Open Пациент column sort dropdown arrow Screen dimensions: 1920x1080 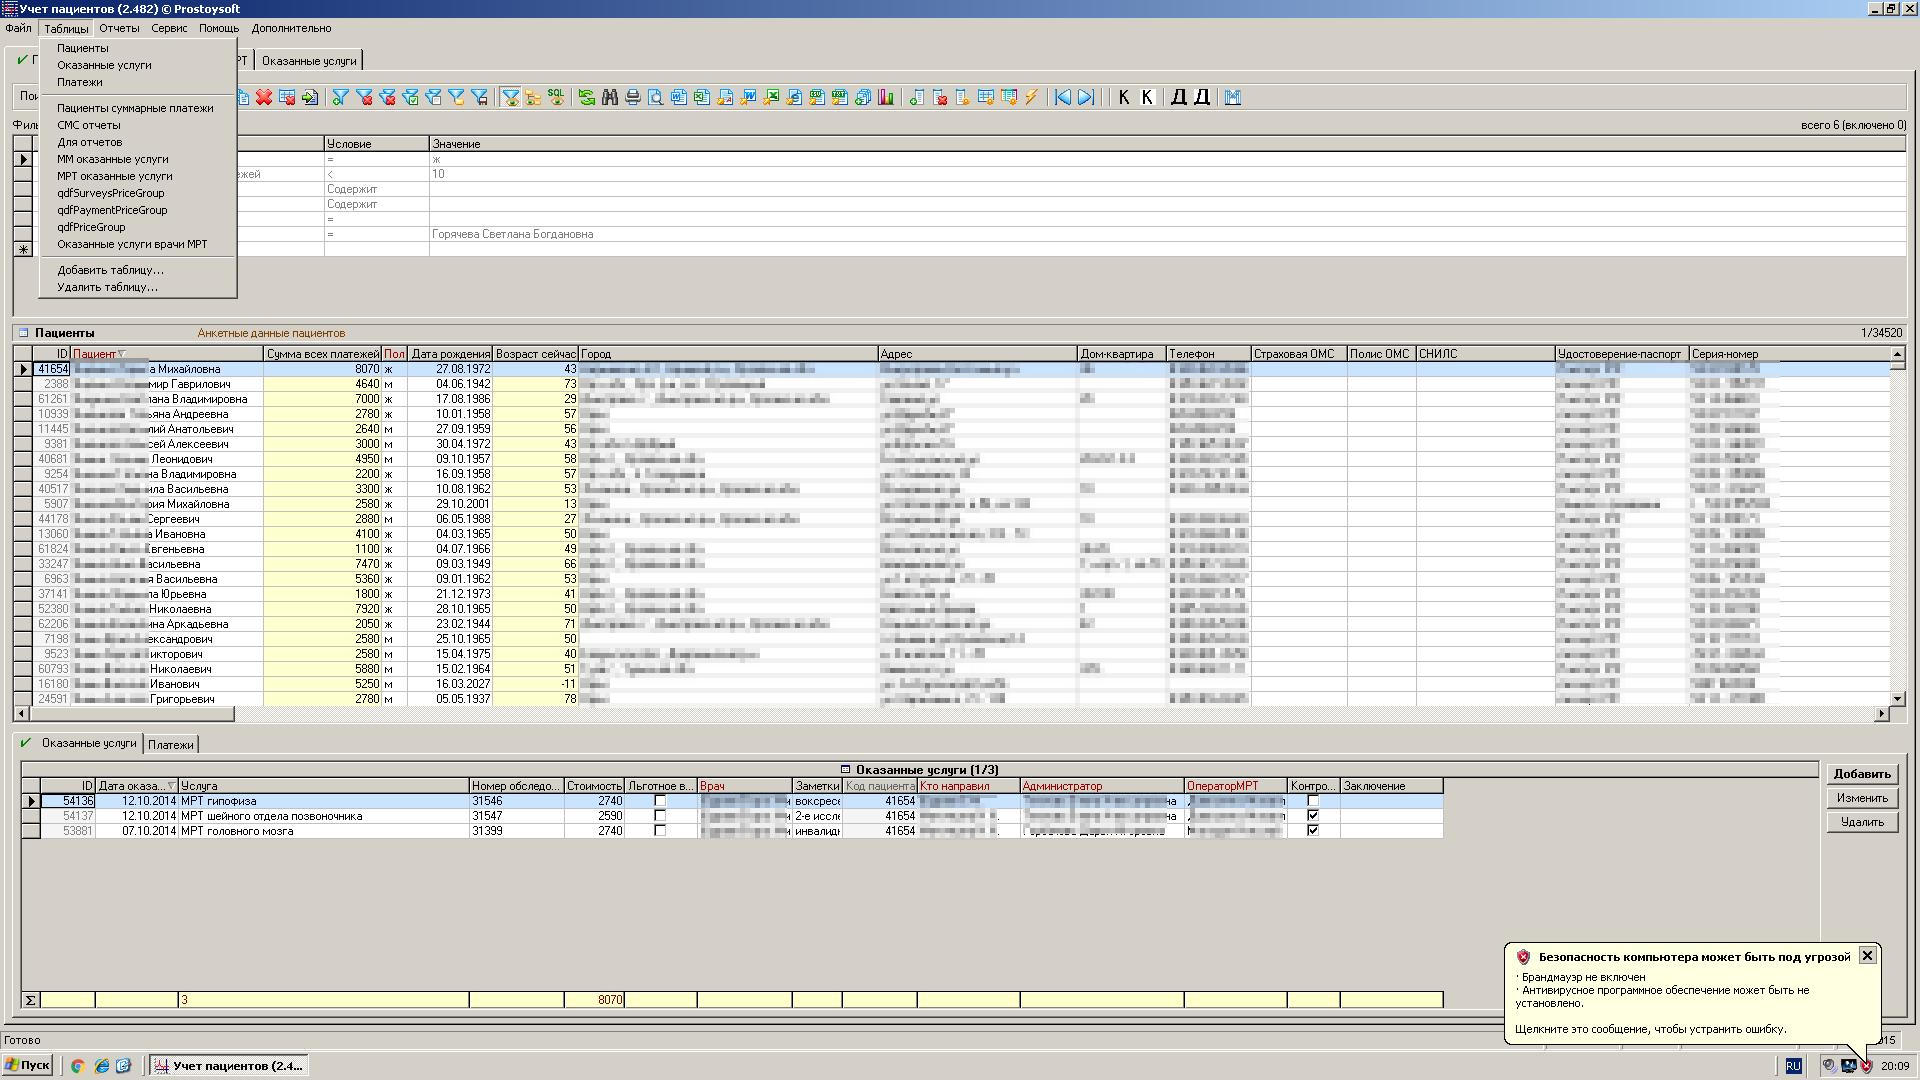click(122, 354)
